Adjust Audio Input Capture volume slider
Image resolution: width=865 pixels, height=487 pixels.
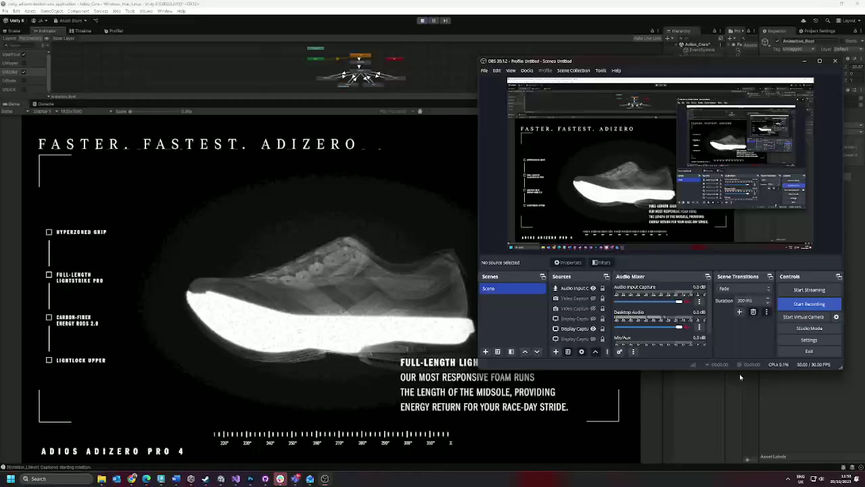[x=648, y=302]
